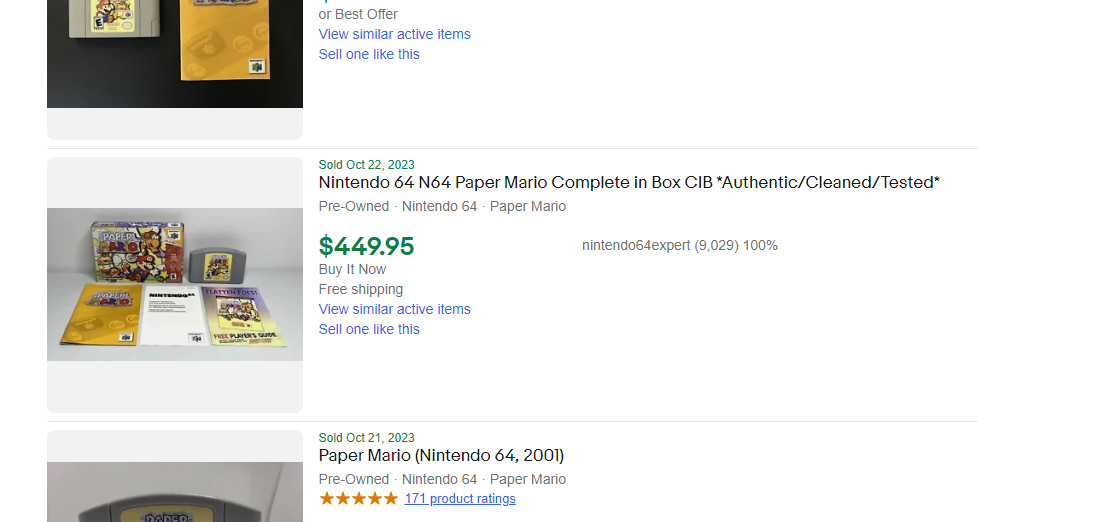Open the cartridge and manual photo in top listing

175,53
